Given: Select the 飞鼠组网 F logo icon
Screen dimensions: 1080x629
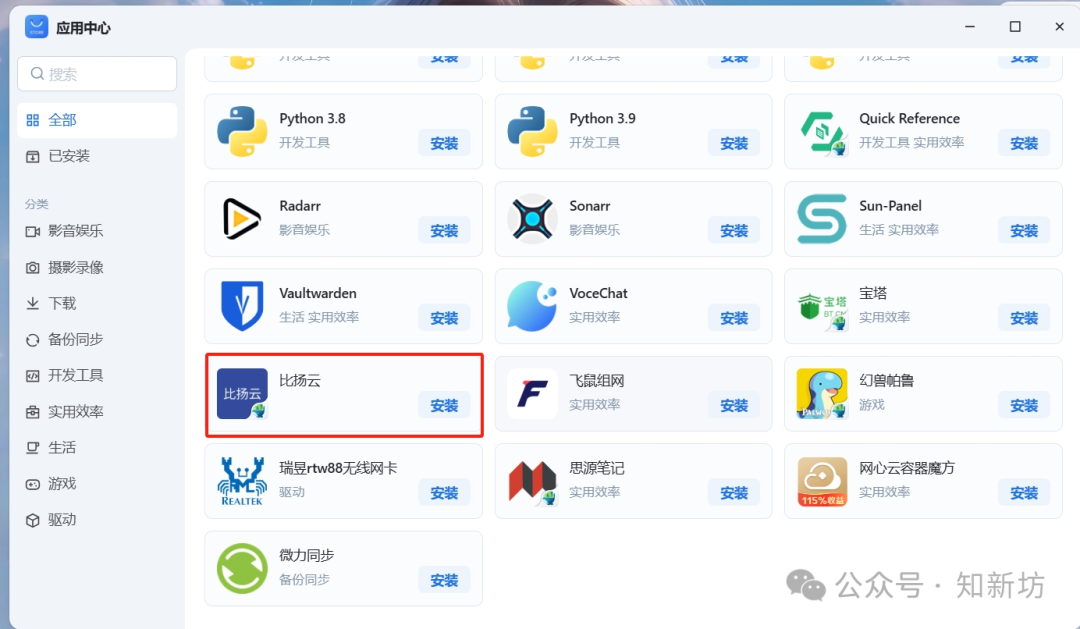Looking at the screenshot, I should [532, 393].
